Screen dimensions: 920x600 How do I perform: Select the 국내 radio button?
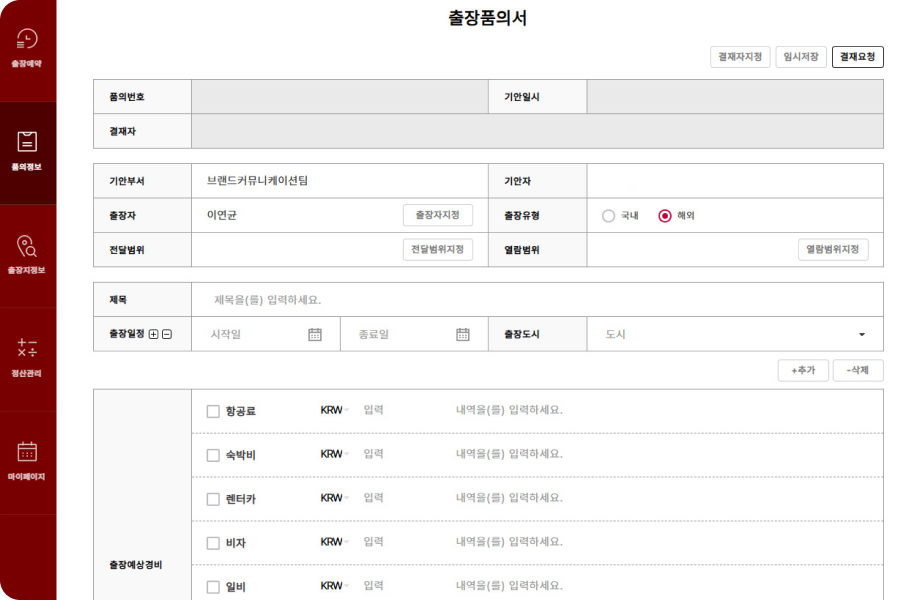pyautogui.click(x=609, y=215)
